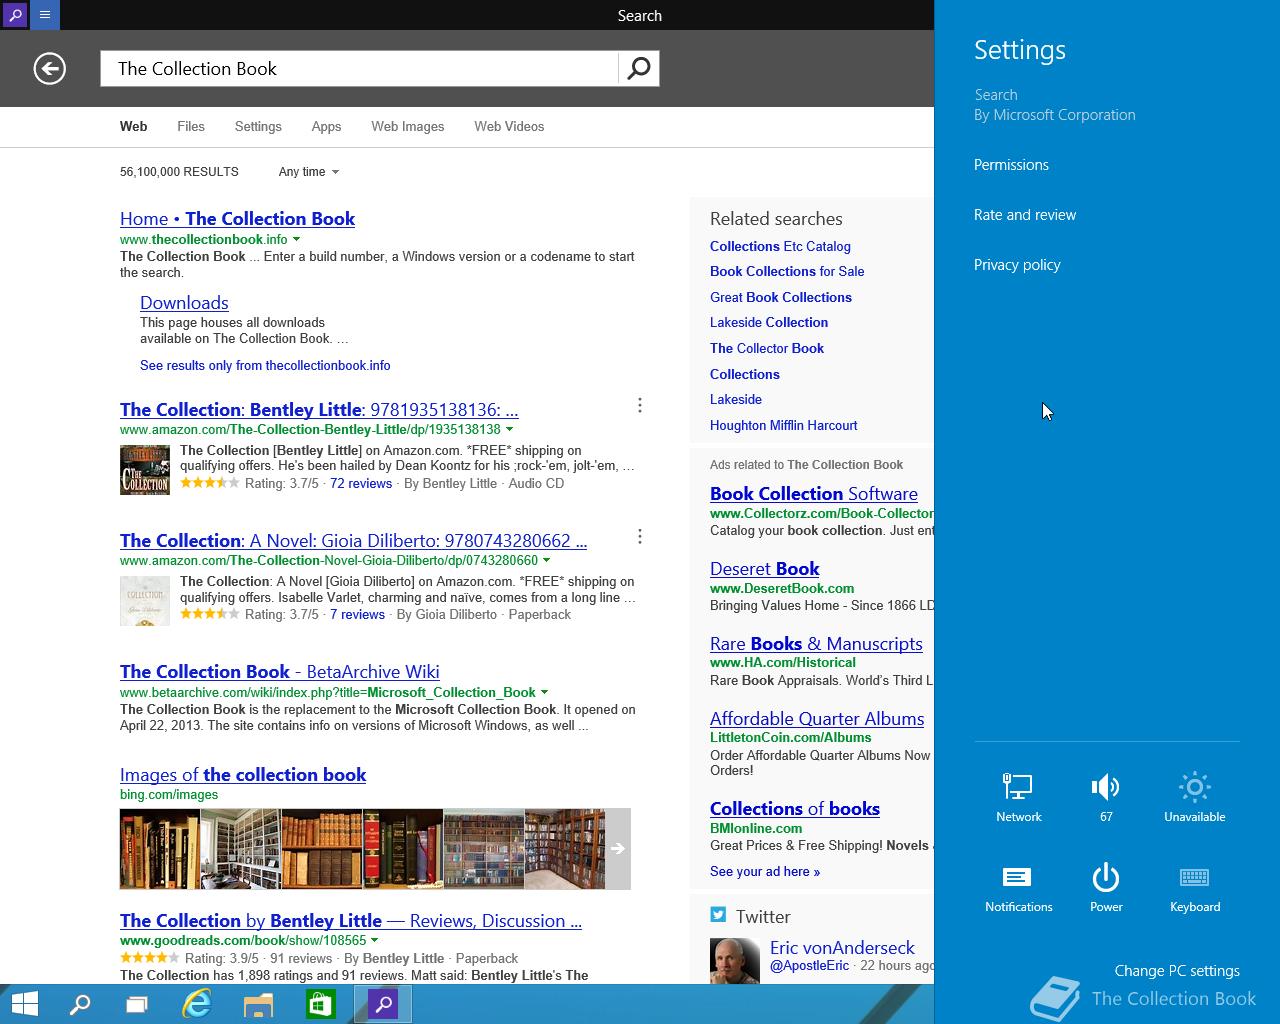Expand arrow beside Gioia Diliberto amazon URL
The width and height of the screenshot is (1280, 1024).
pyautogui.click(x=546, y=561)
